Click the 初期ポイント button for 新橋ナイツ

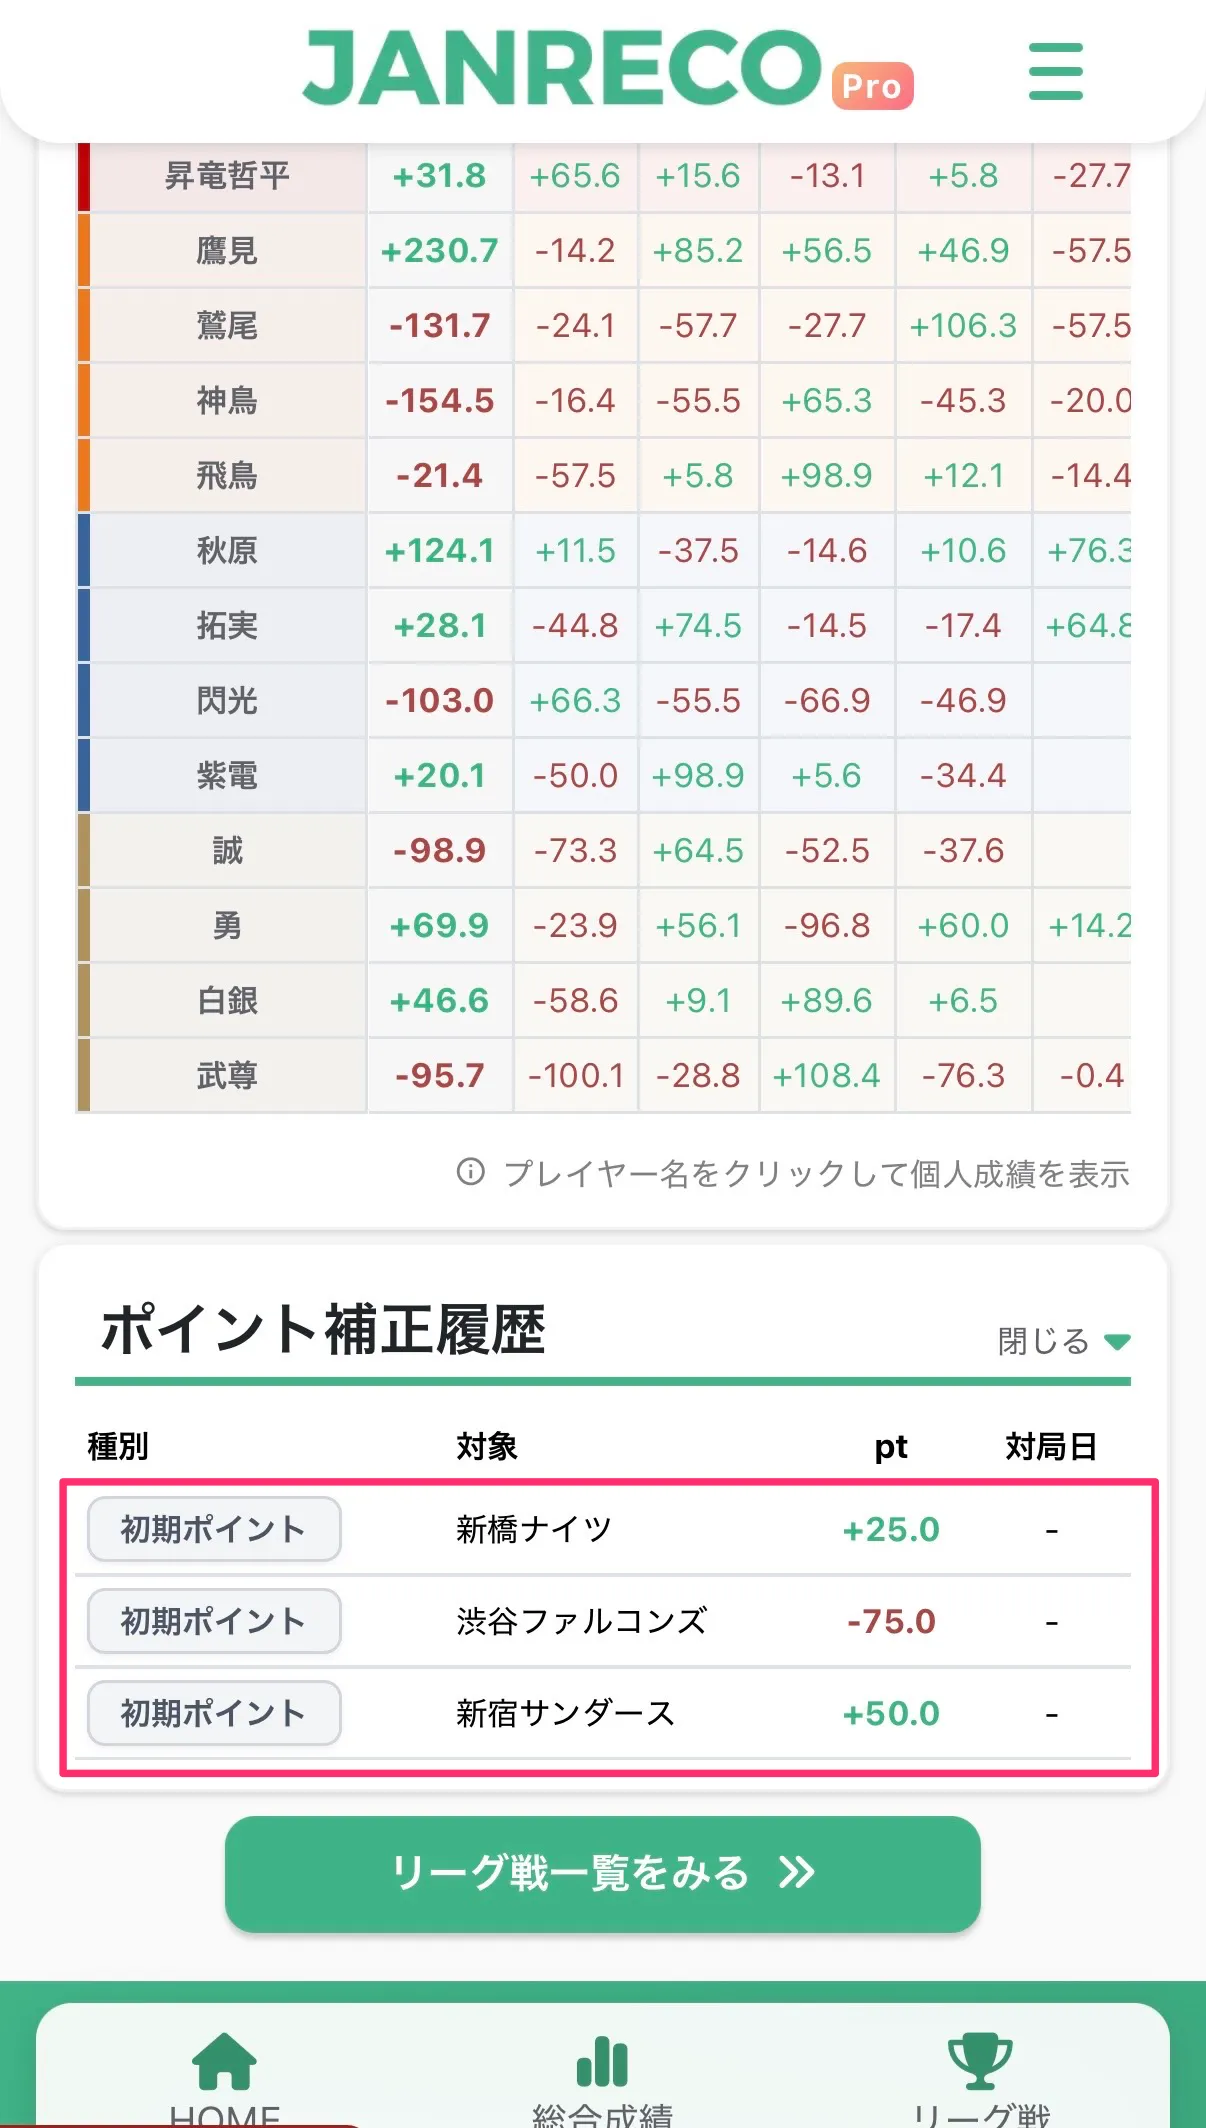[213, 1529]
